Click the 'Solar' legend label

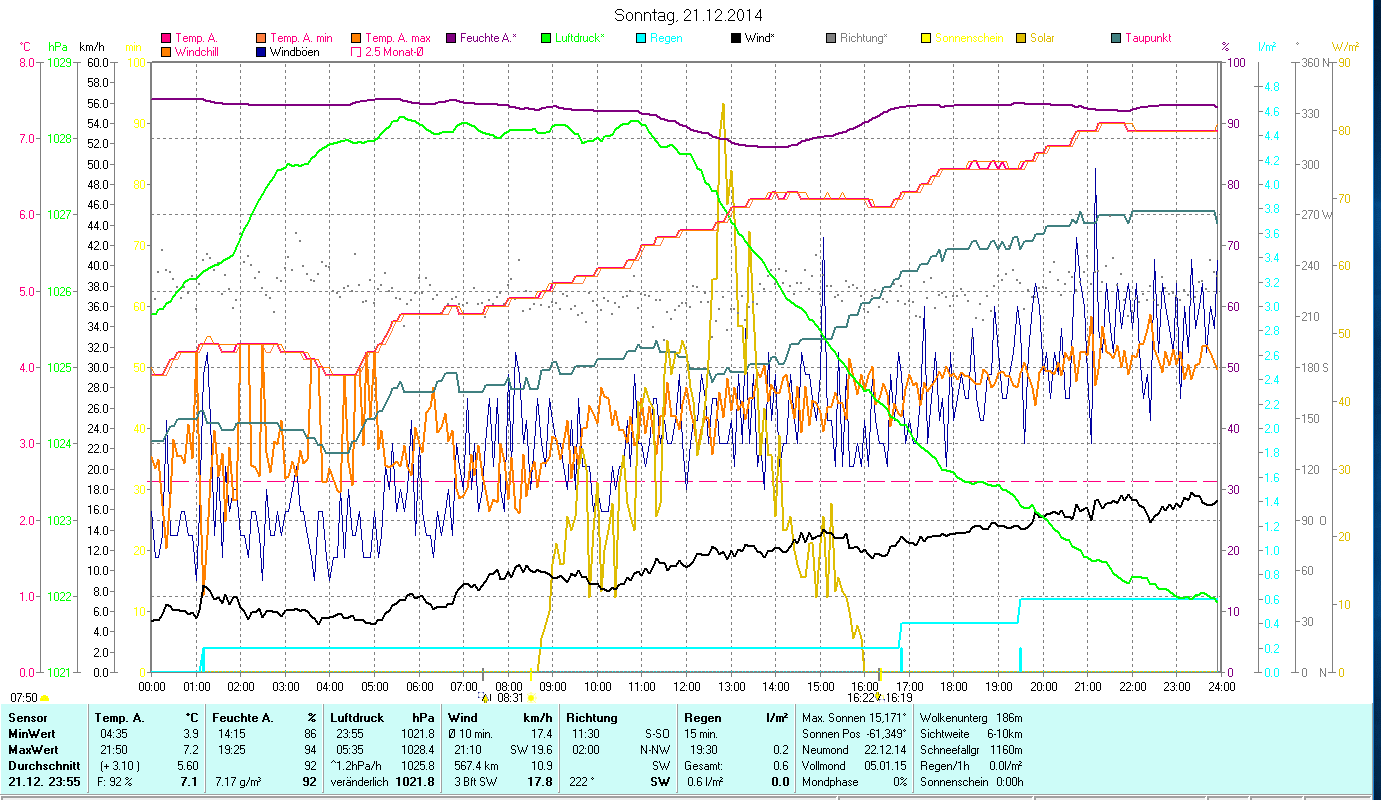pyautogui.click(x=1042, y=38)
